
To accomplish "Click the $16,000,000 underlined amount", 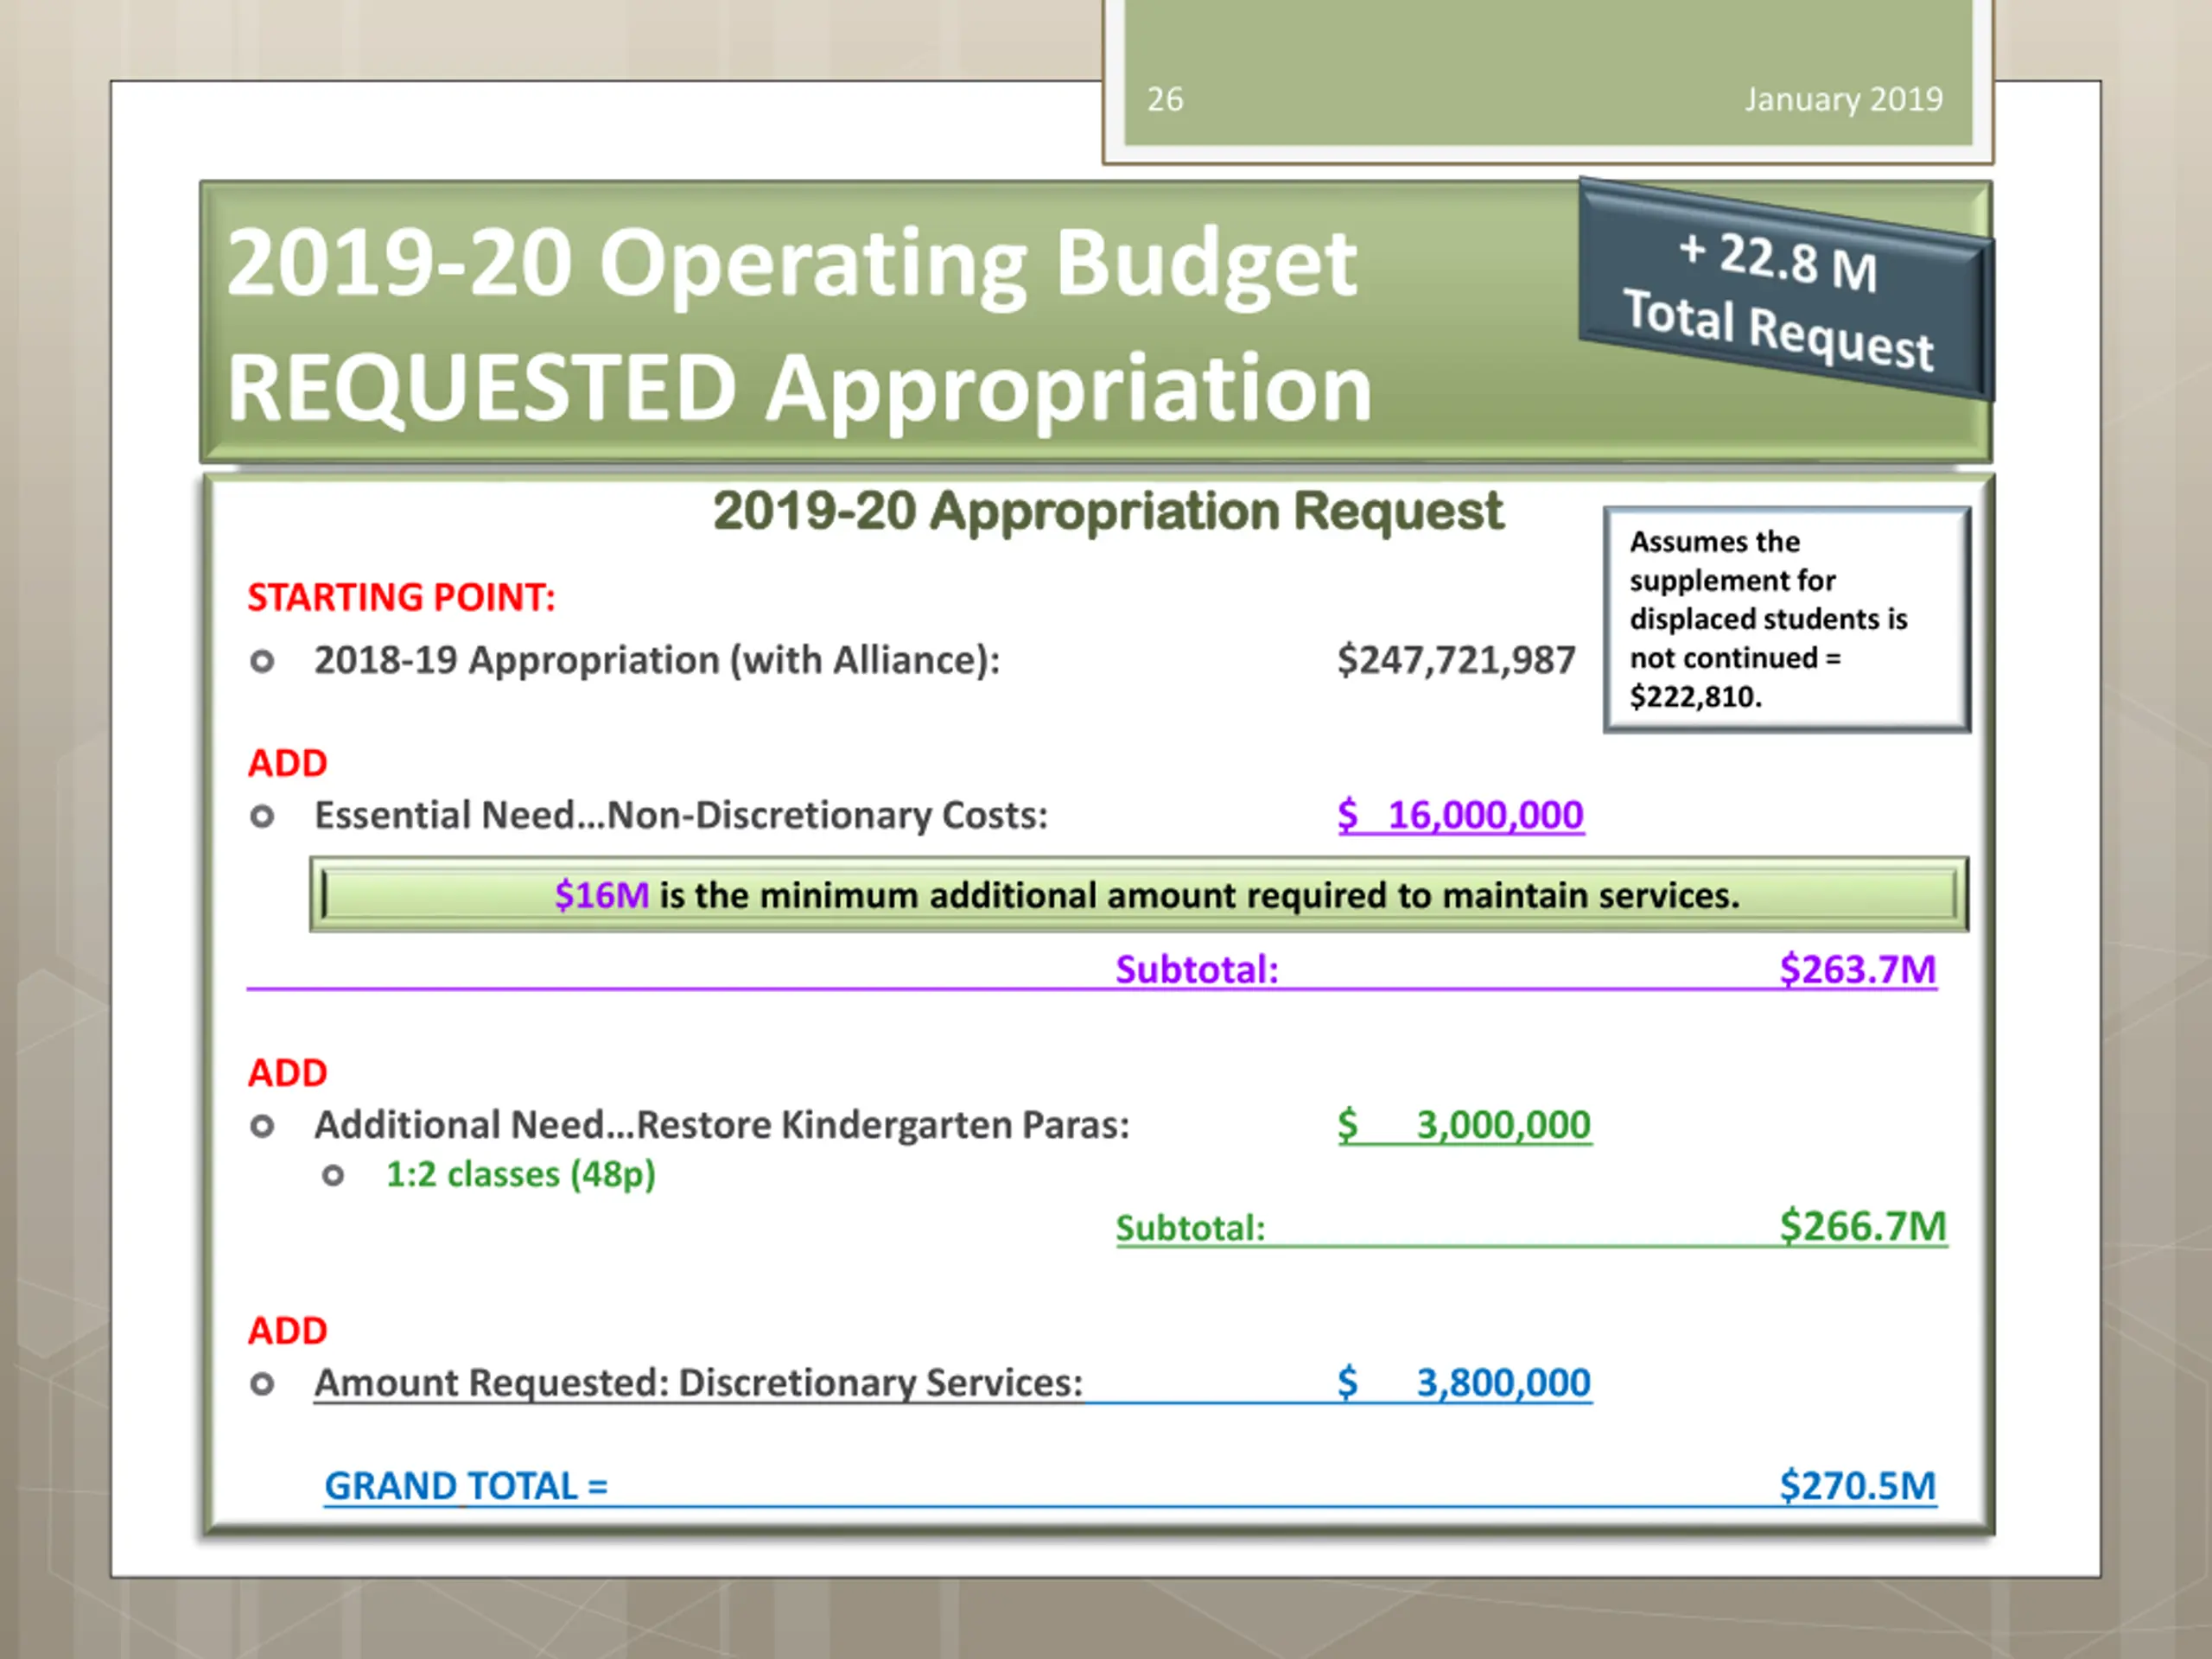I will (x=1461, y=815).
